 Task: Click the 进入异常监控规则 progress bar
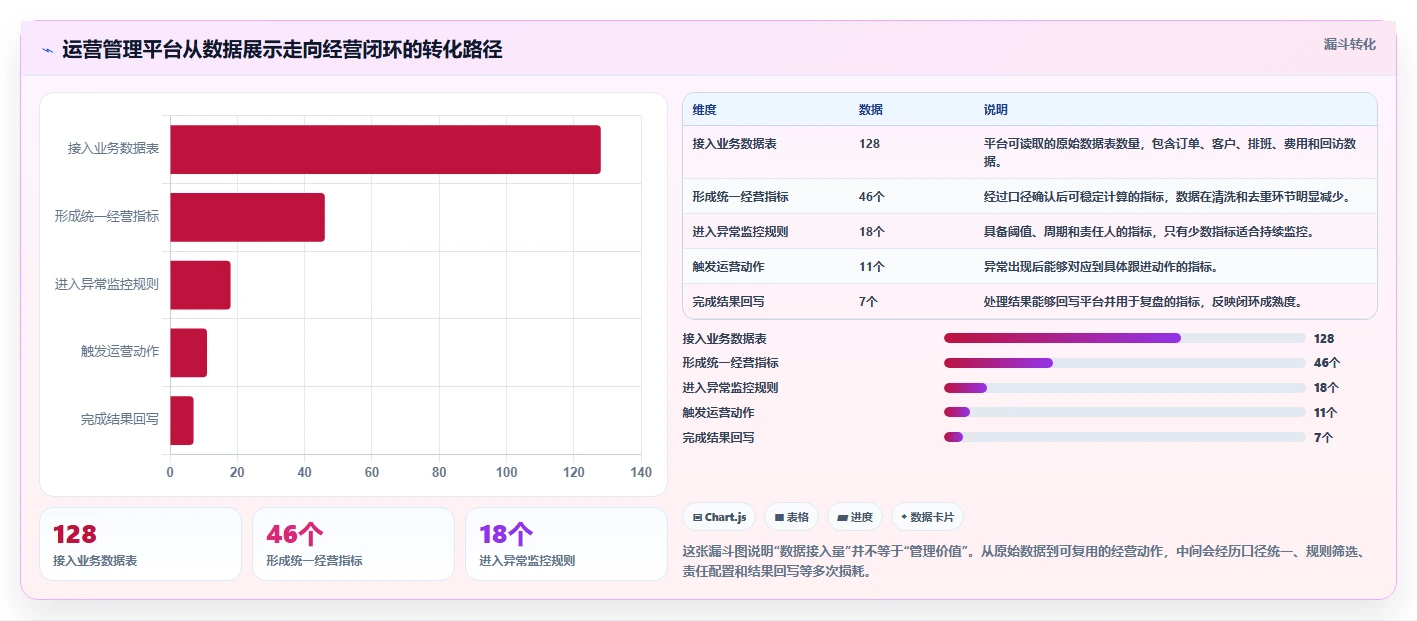[1125, 388]
